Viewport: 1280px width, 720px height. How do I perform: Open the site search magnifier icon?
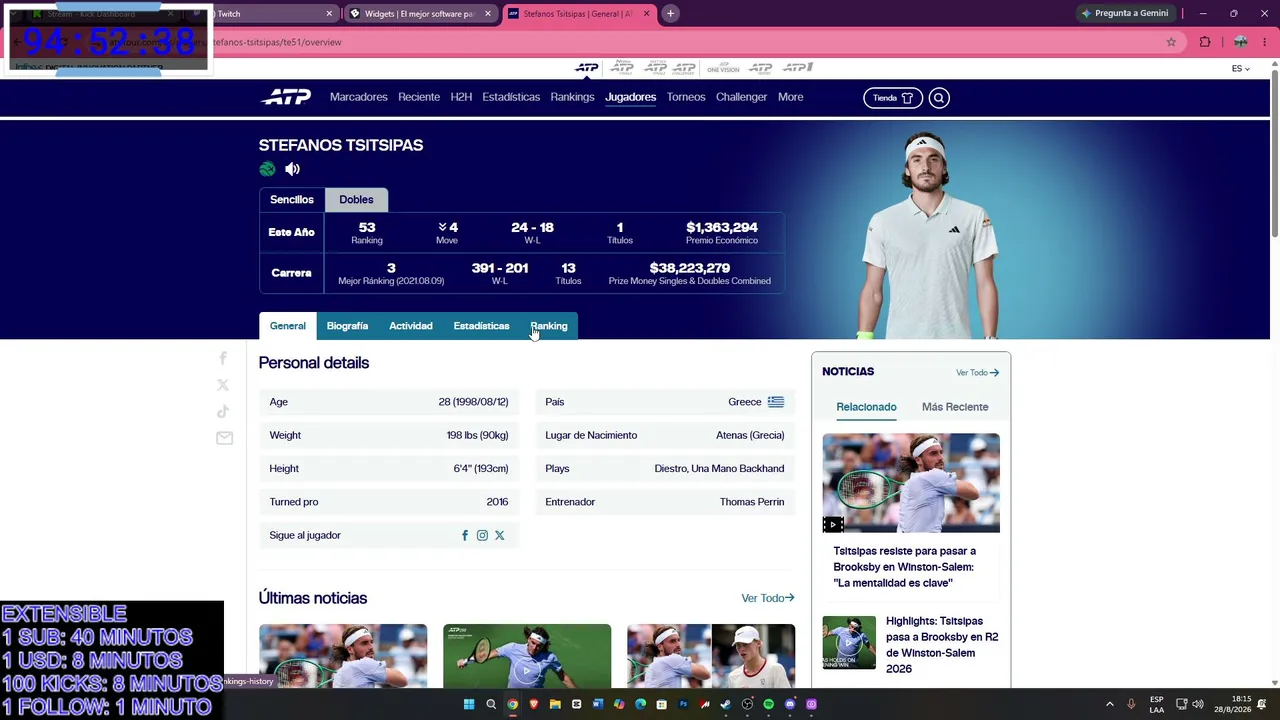pos(938,98)
